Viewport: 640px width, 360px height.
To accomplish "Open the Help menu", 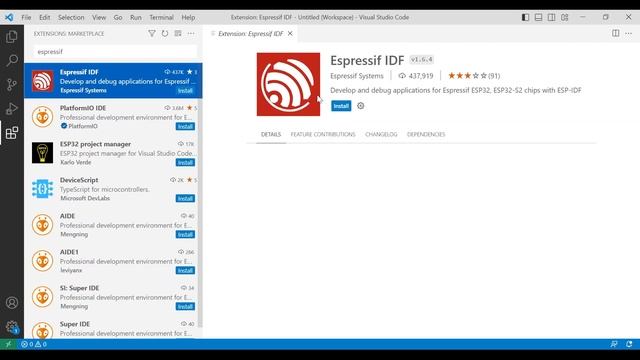I will pyautogui.click(x=188, y=17).
